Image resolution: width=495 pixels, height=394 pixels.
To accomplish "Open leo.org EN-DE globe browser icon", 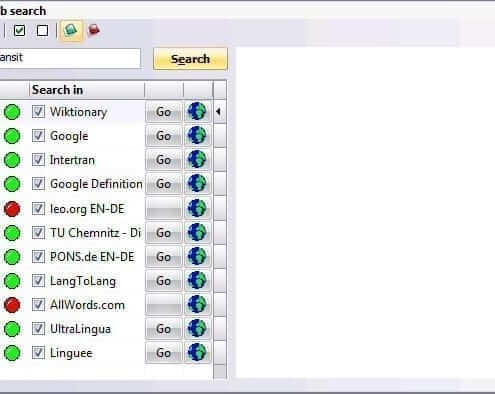I will tap(197, 208).
